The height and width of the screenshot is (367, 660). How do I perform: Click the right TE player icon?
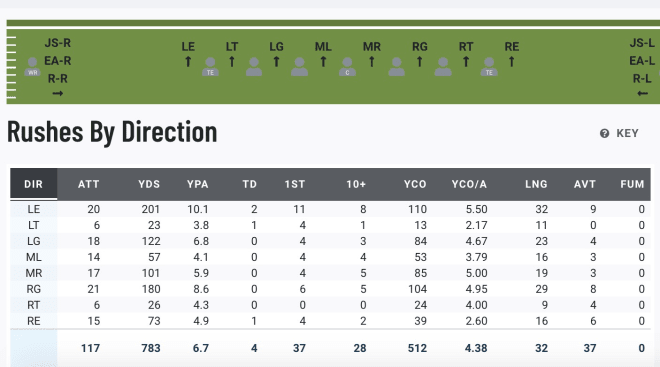pyautogui.click(x=489, y=67)
